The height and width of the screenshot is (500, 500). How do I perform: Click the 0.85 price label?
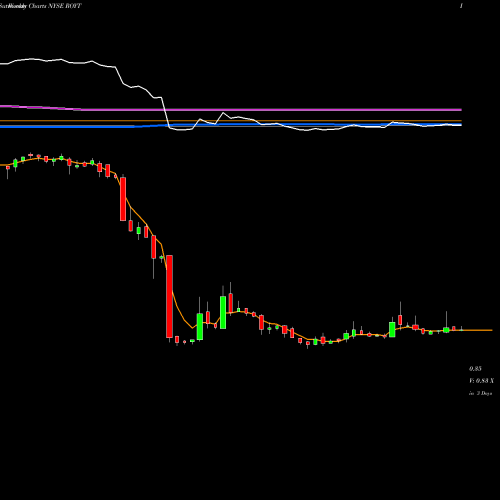pyautogui.click(x=475, y=369)
